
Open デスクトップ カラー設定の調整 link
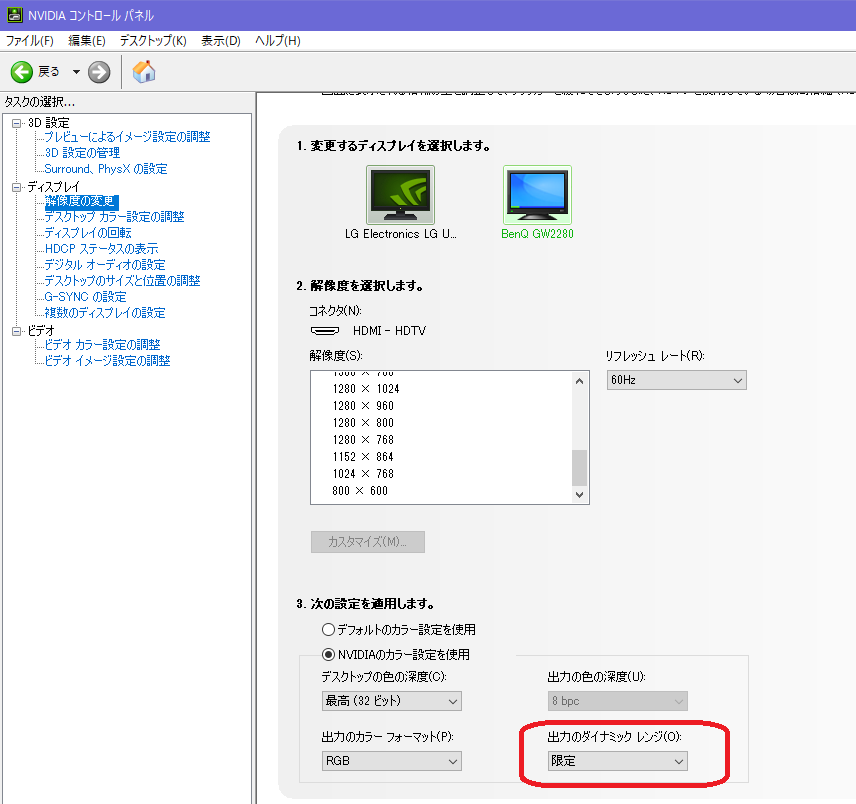(114, 217)
